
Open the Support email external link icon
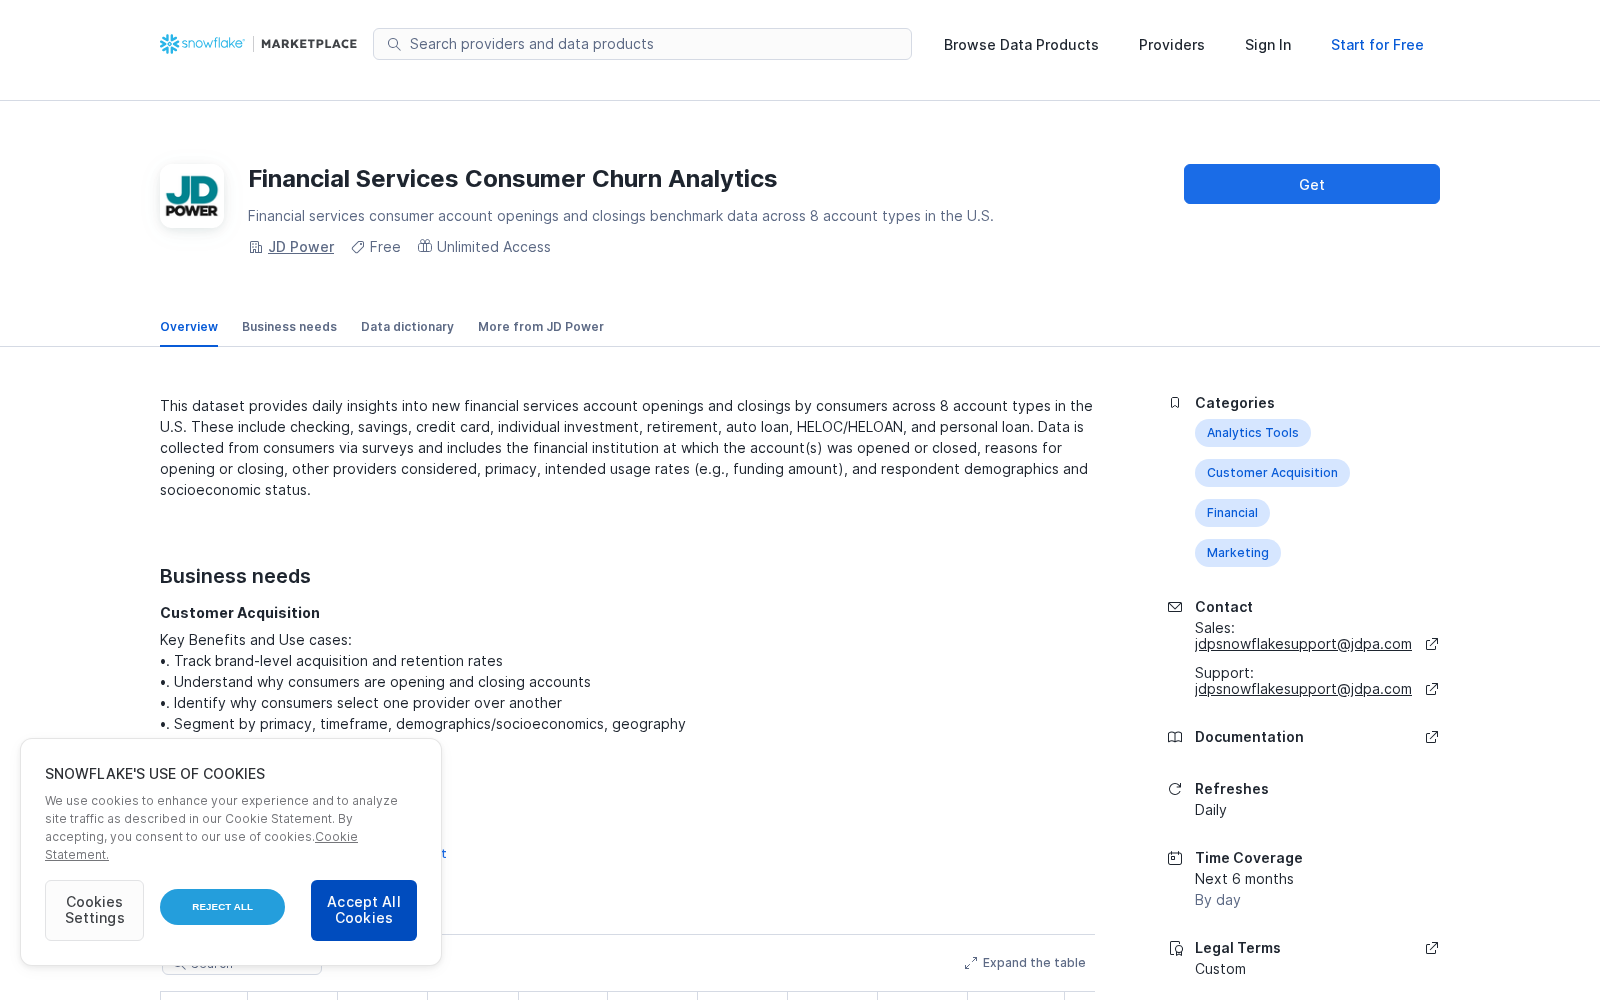(x=1432, y=689)
